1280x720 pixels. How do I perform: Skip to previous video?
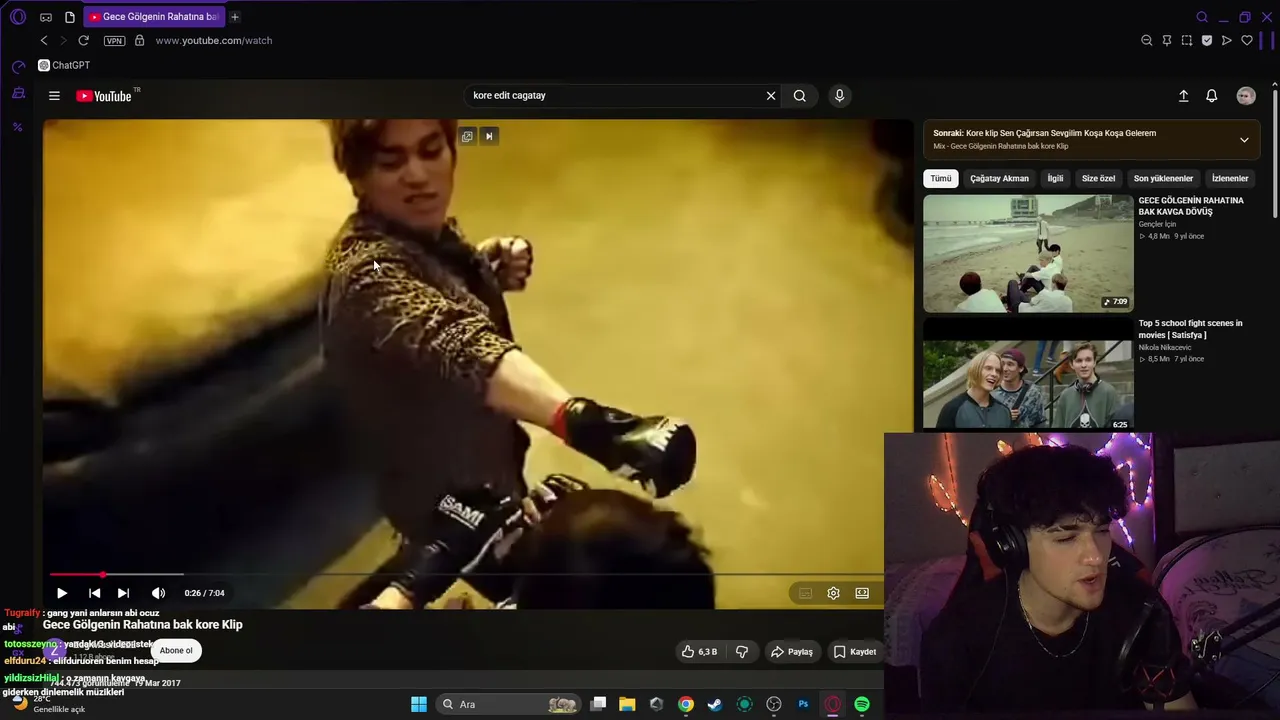click(x=94, y=593)
